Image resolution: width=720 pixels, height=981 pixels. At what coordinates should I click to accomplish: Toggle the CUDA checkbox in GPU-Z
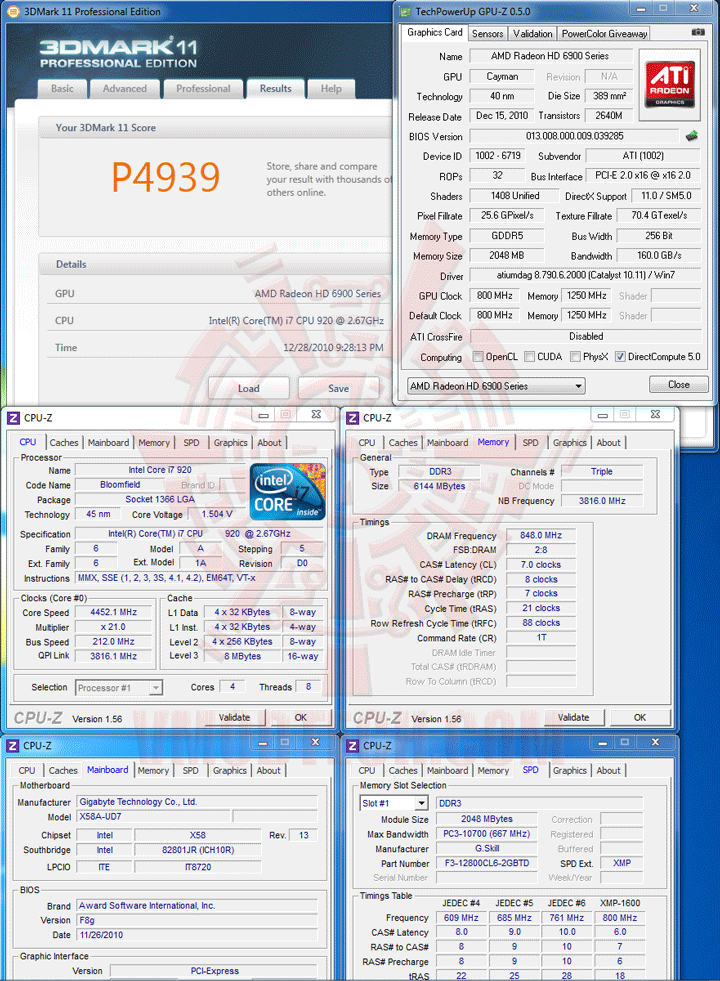[x=529, y=357]
